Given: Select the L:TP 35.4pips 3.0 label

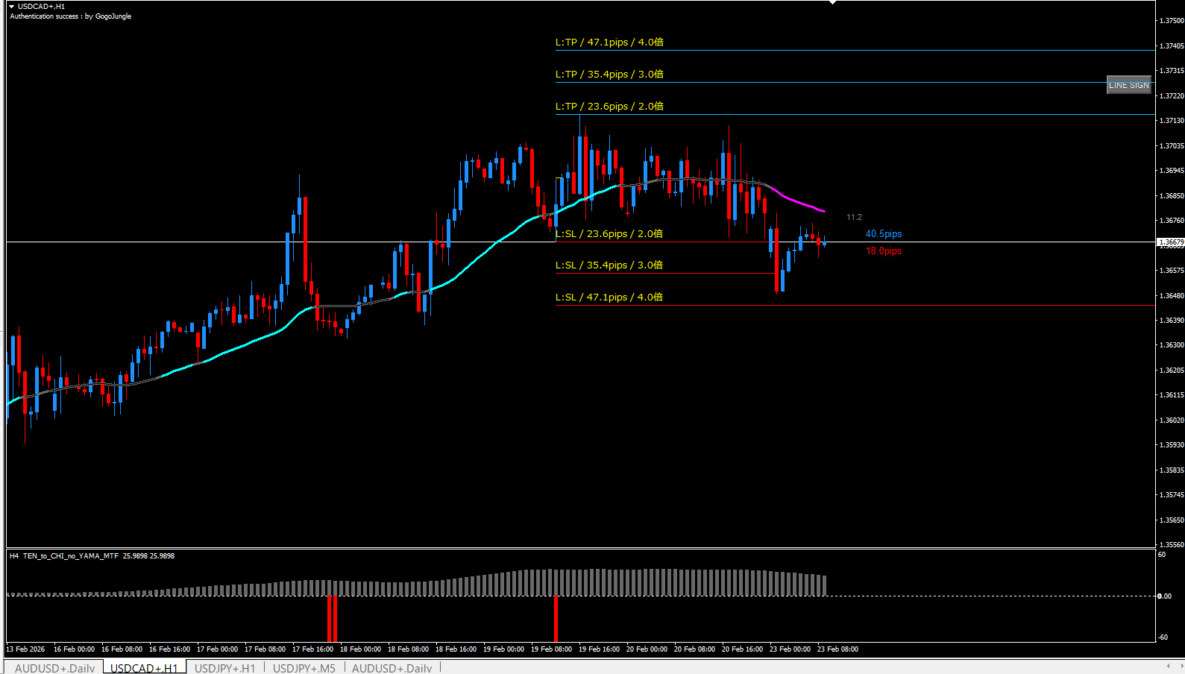Looking at the screenshot, I should point(609,74).
